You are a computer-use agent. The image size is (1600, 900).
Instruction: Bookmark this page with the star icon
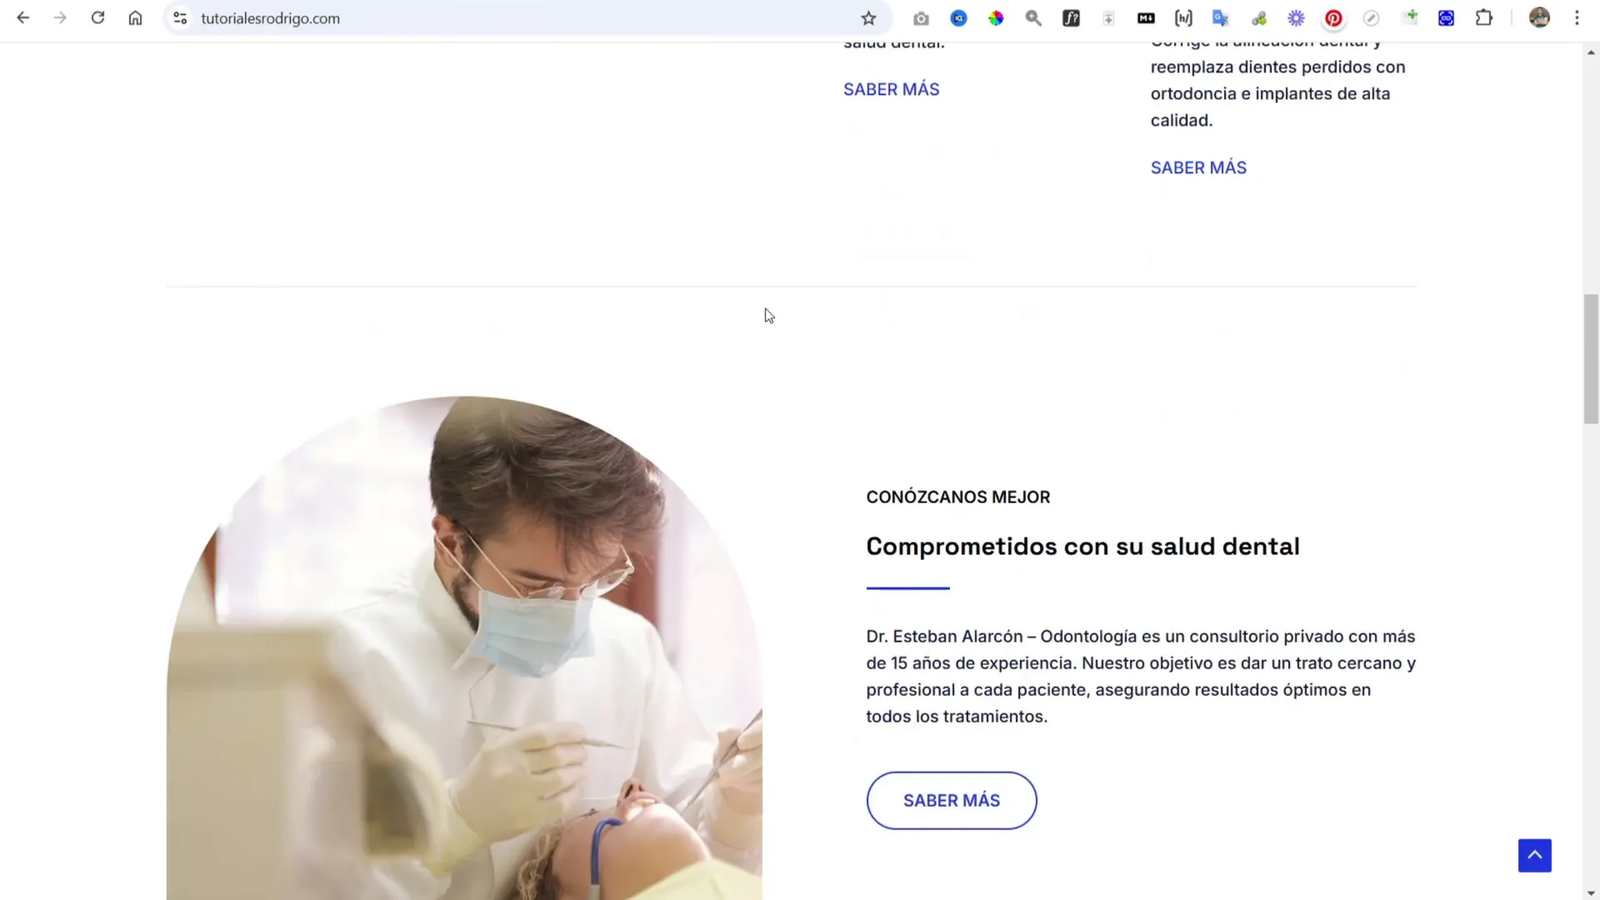869,18
